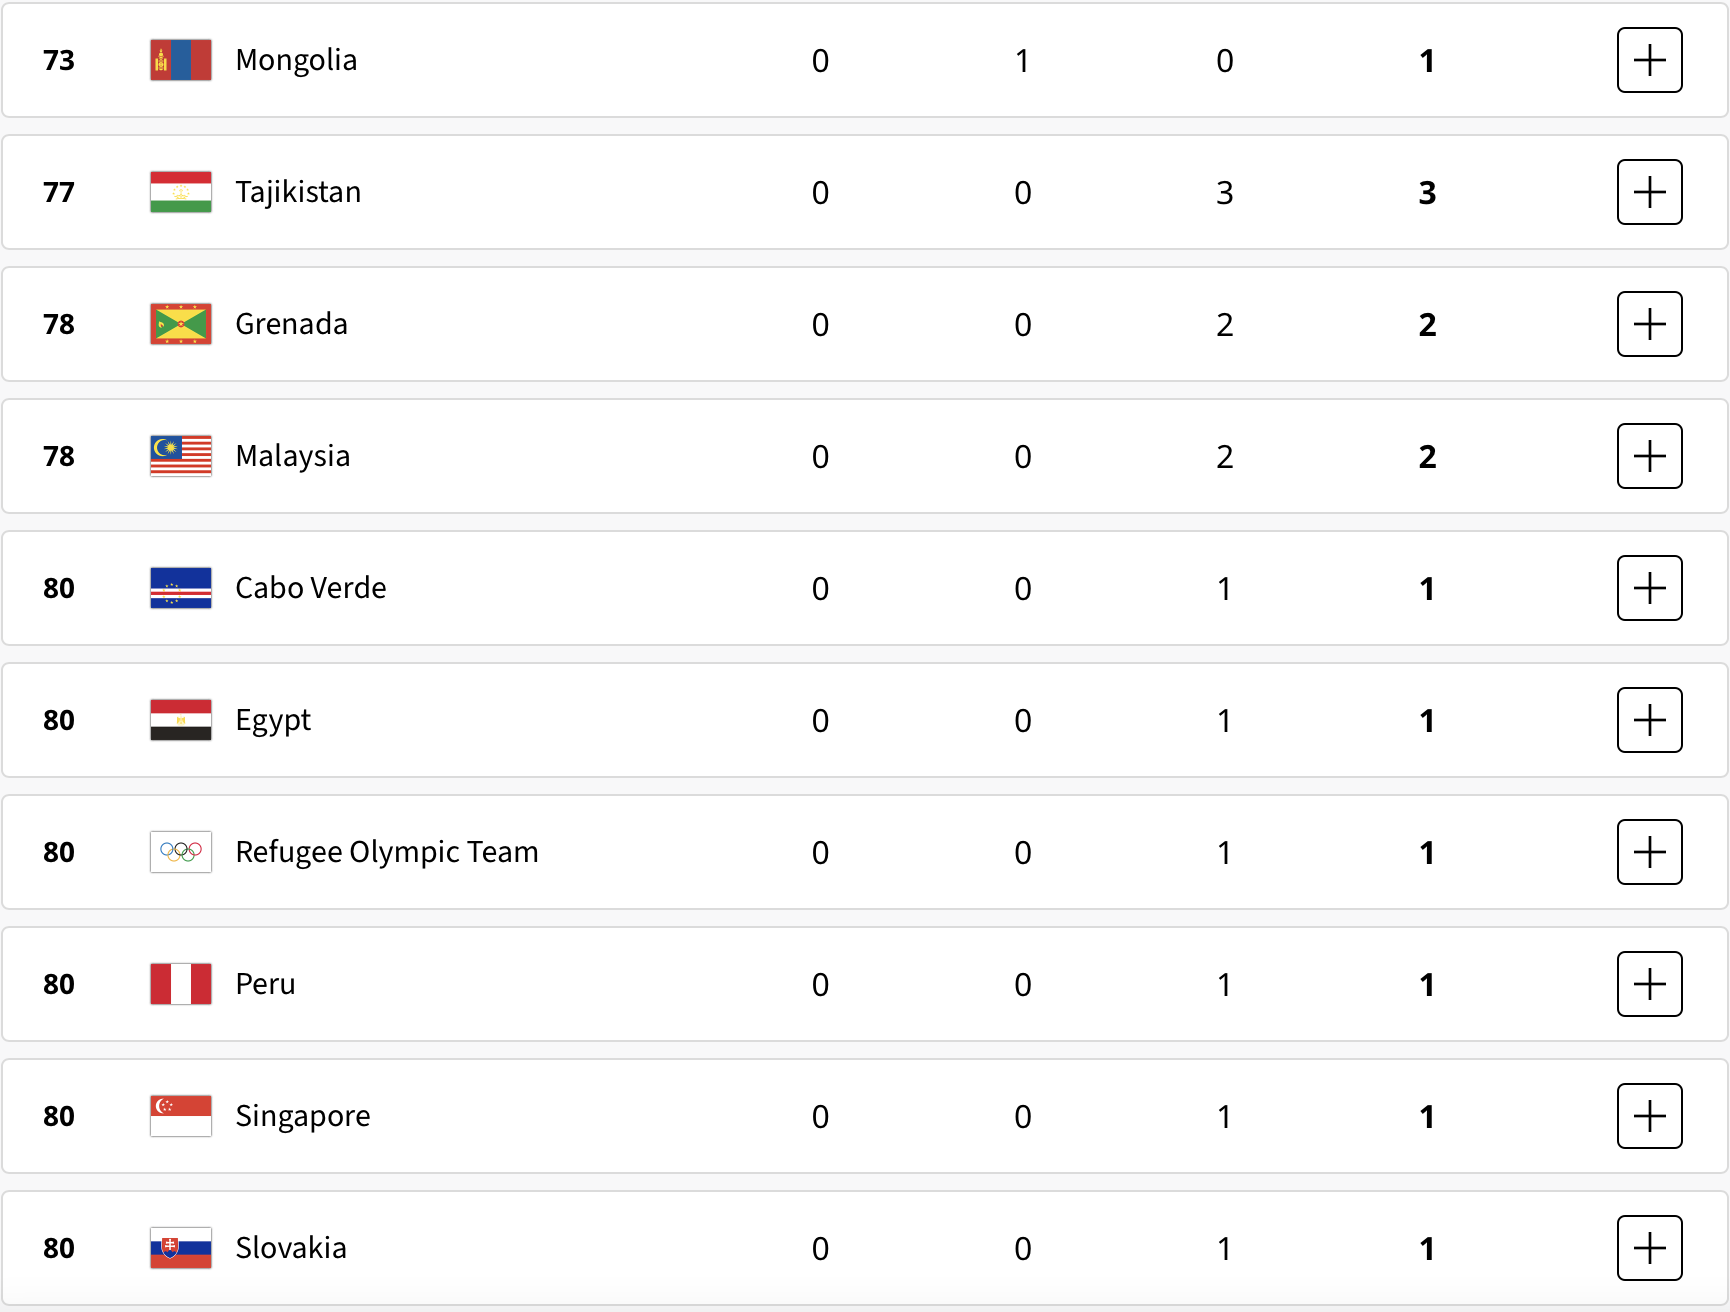Click the Mongolia flag icon

pos(181,60)
